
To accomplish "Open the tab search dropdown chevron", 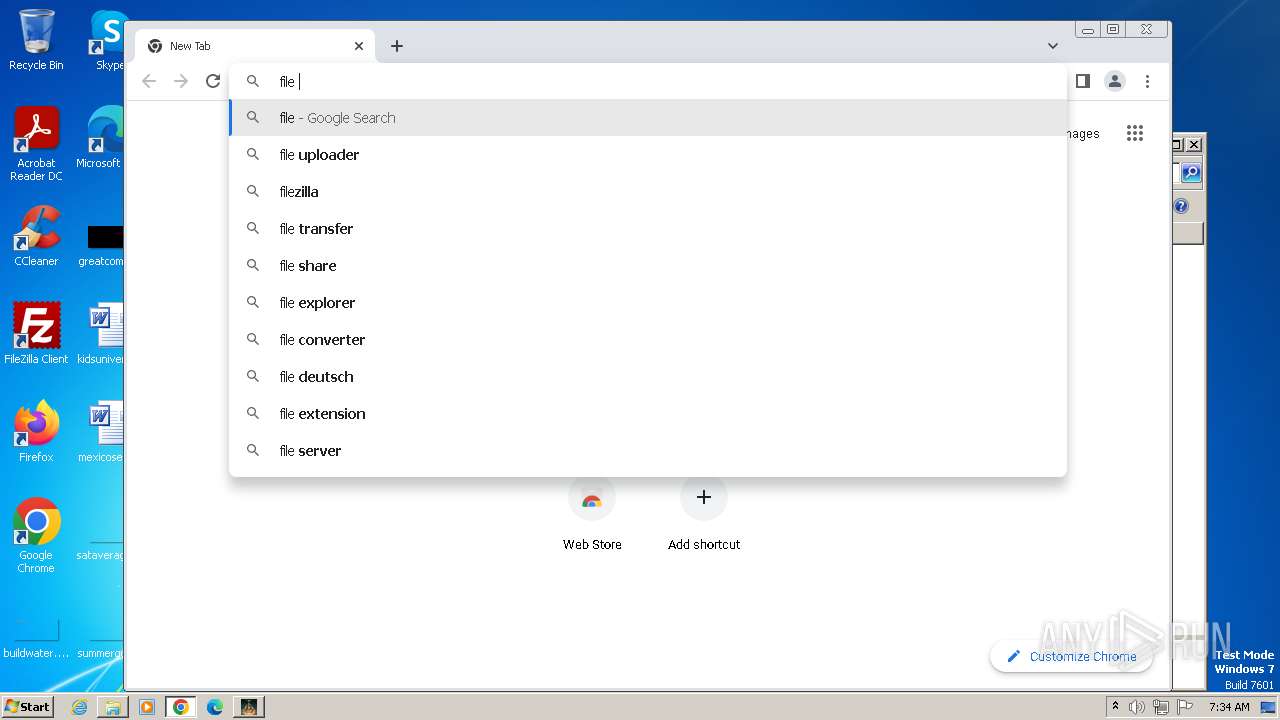I will (1053, 46).
